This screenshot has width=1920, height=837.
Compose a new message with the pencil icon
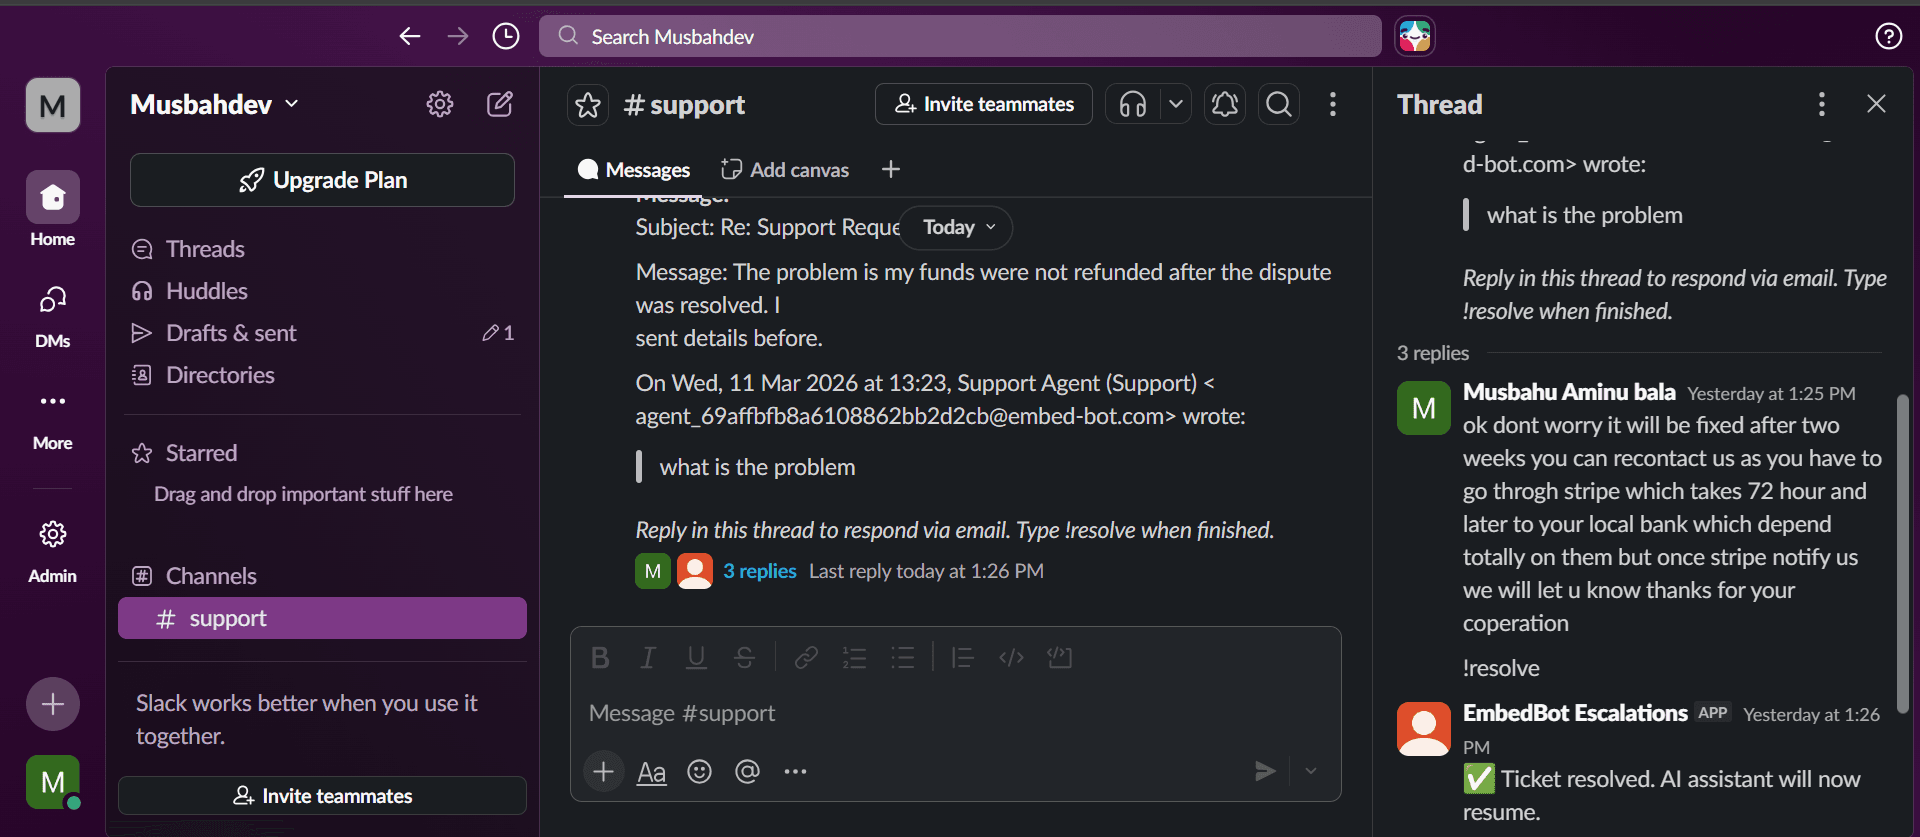pos(500,103)
